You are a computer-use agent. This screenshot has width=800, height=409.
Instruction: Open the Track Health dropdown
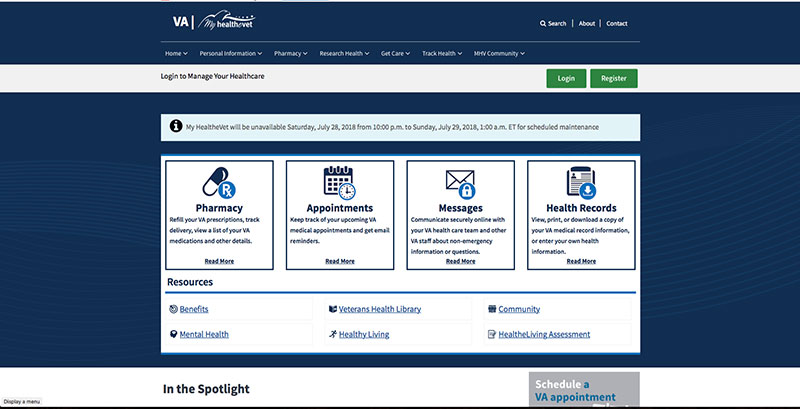tap(442, 54)
